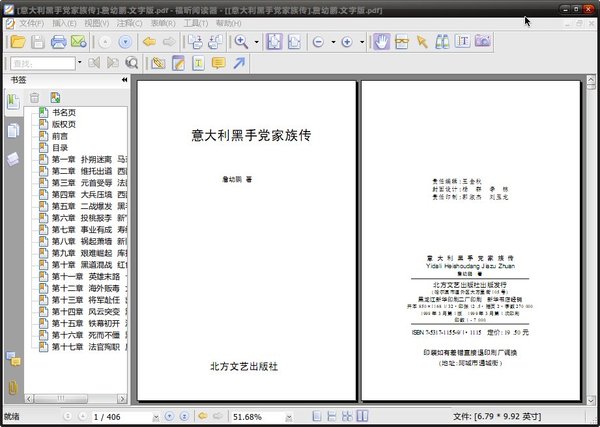Image resolution: width=600 pixels, height=427 pixels.
Task: Select the blue arrow drawing tool
Action: tap(239, 63)
